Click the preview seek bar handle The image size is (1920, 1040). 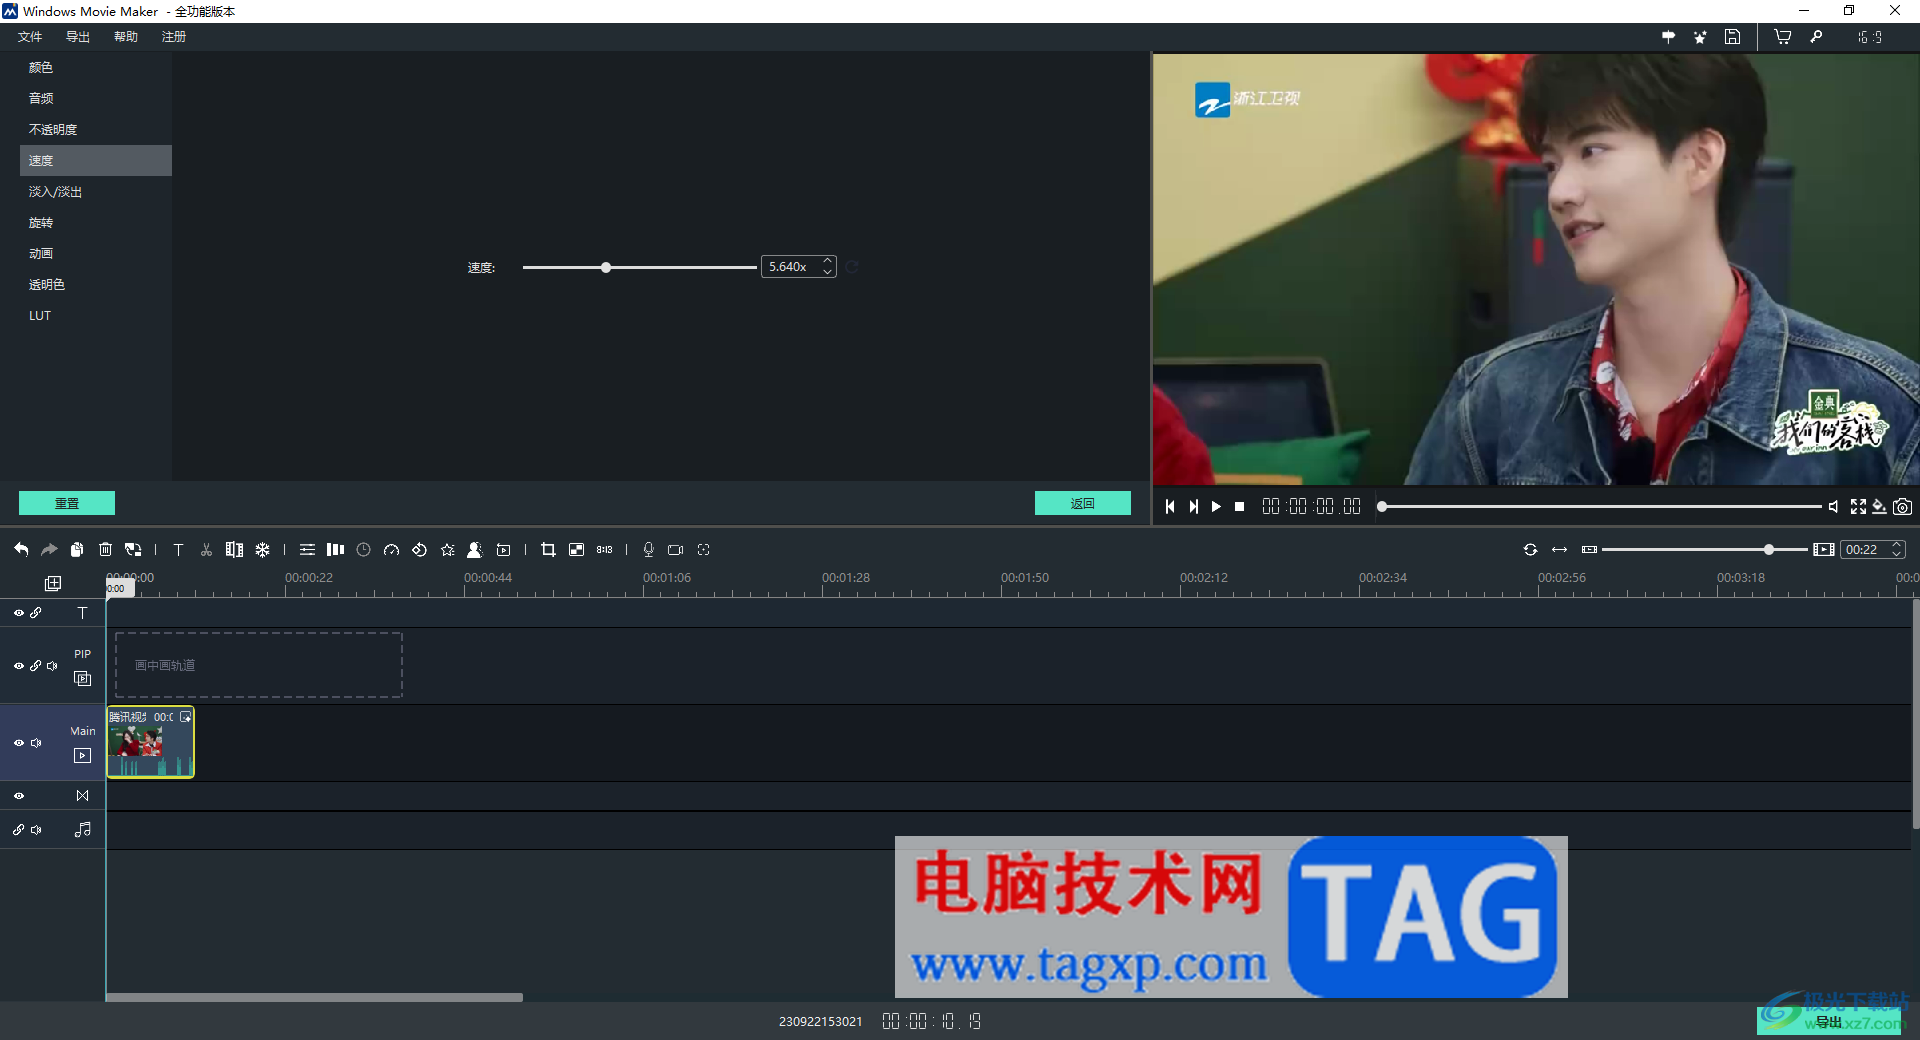[x=1382, y=507]
